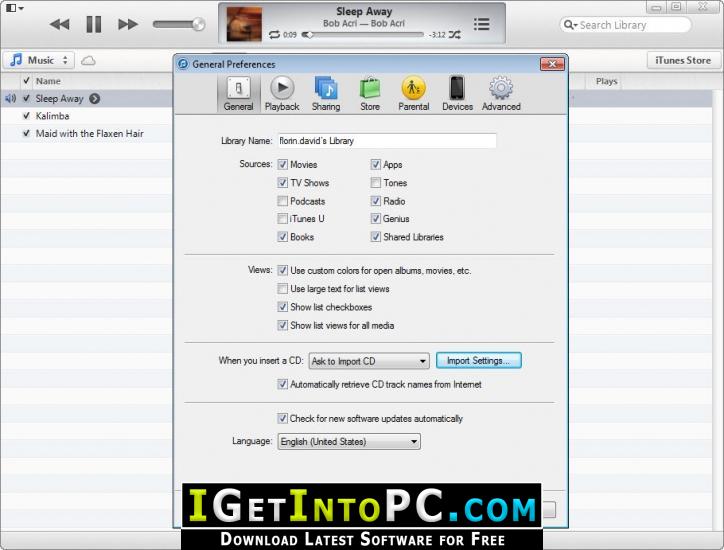The width and height of the screenshot is (724, 550).
Task: Uncheck the Books source
Action: coord(283,237)
